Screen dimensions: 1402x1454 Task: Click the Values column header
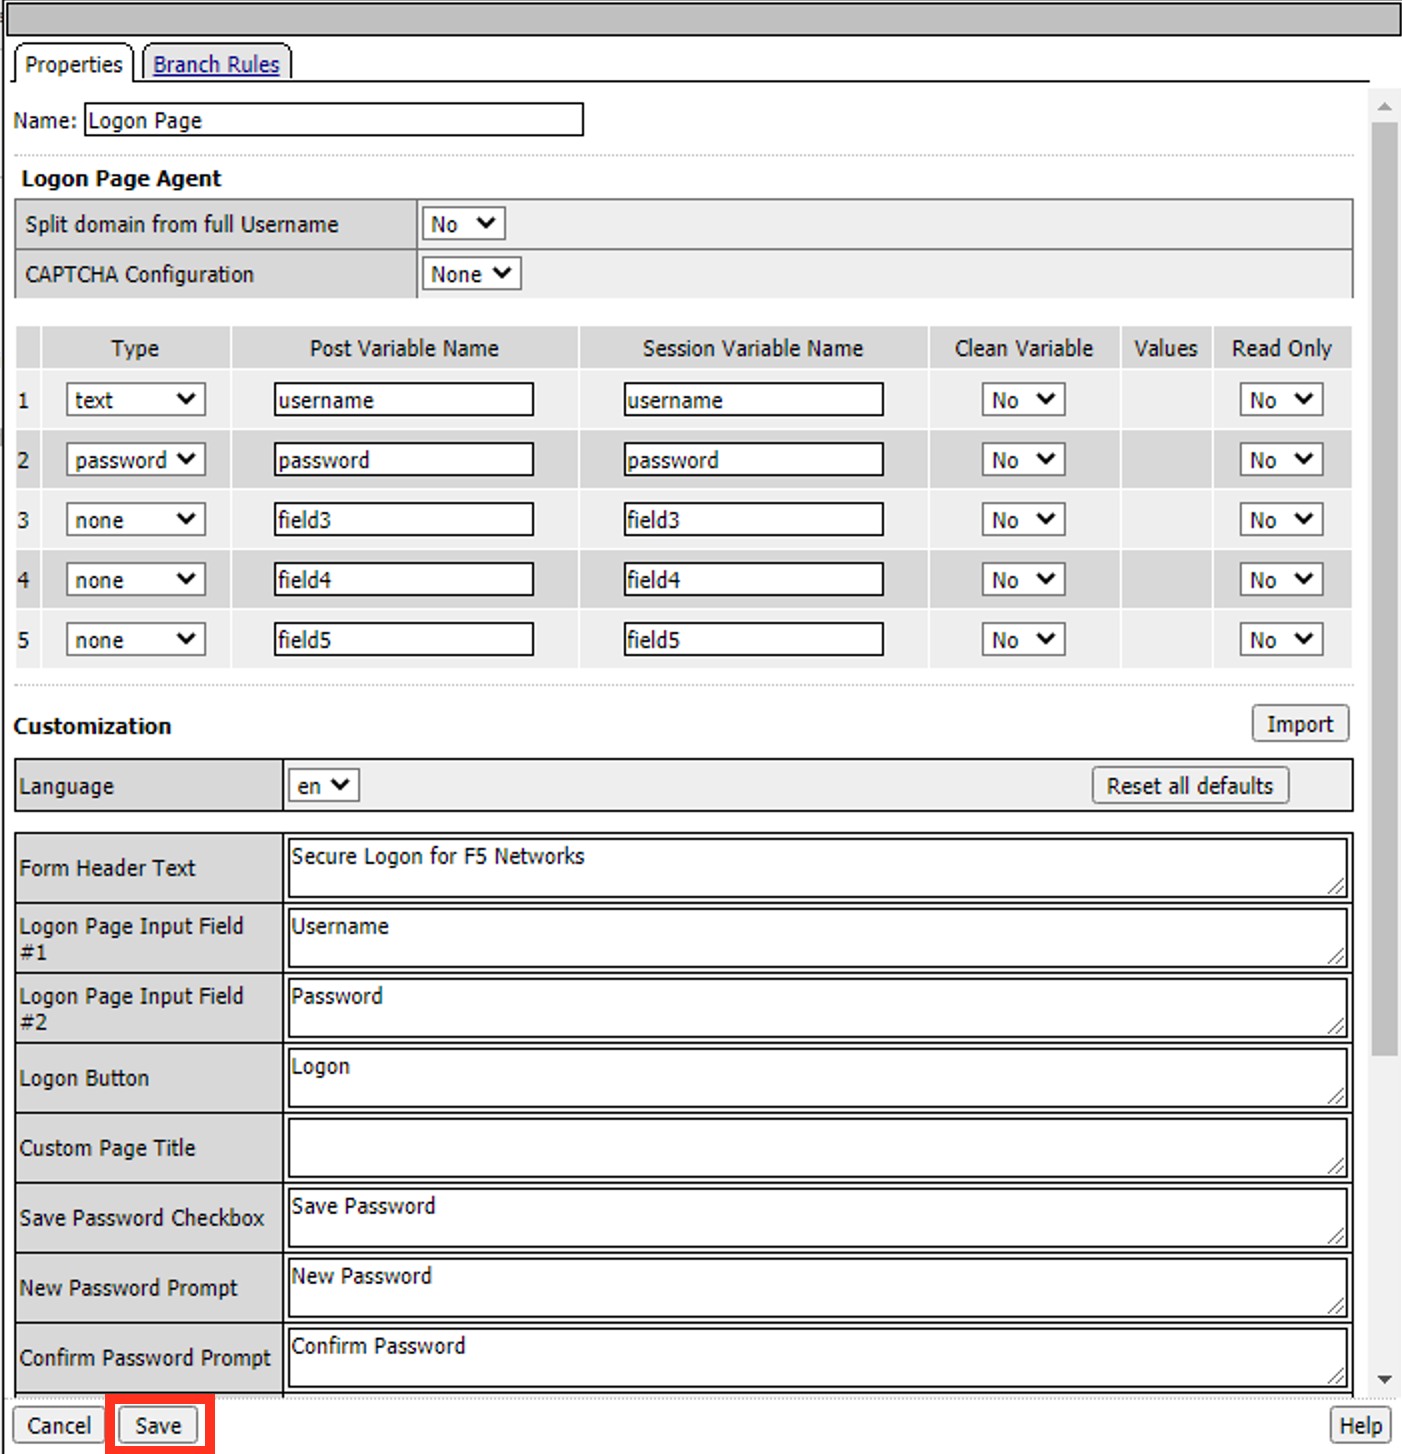(x=1166, y=348)
